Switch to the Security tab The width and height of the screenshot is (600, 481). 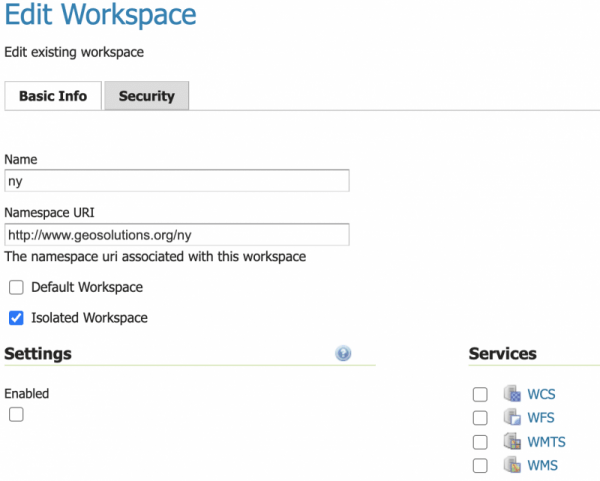point(147,96)
